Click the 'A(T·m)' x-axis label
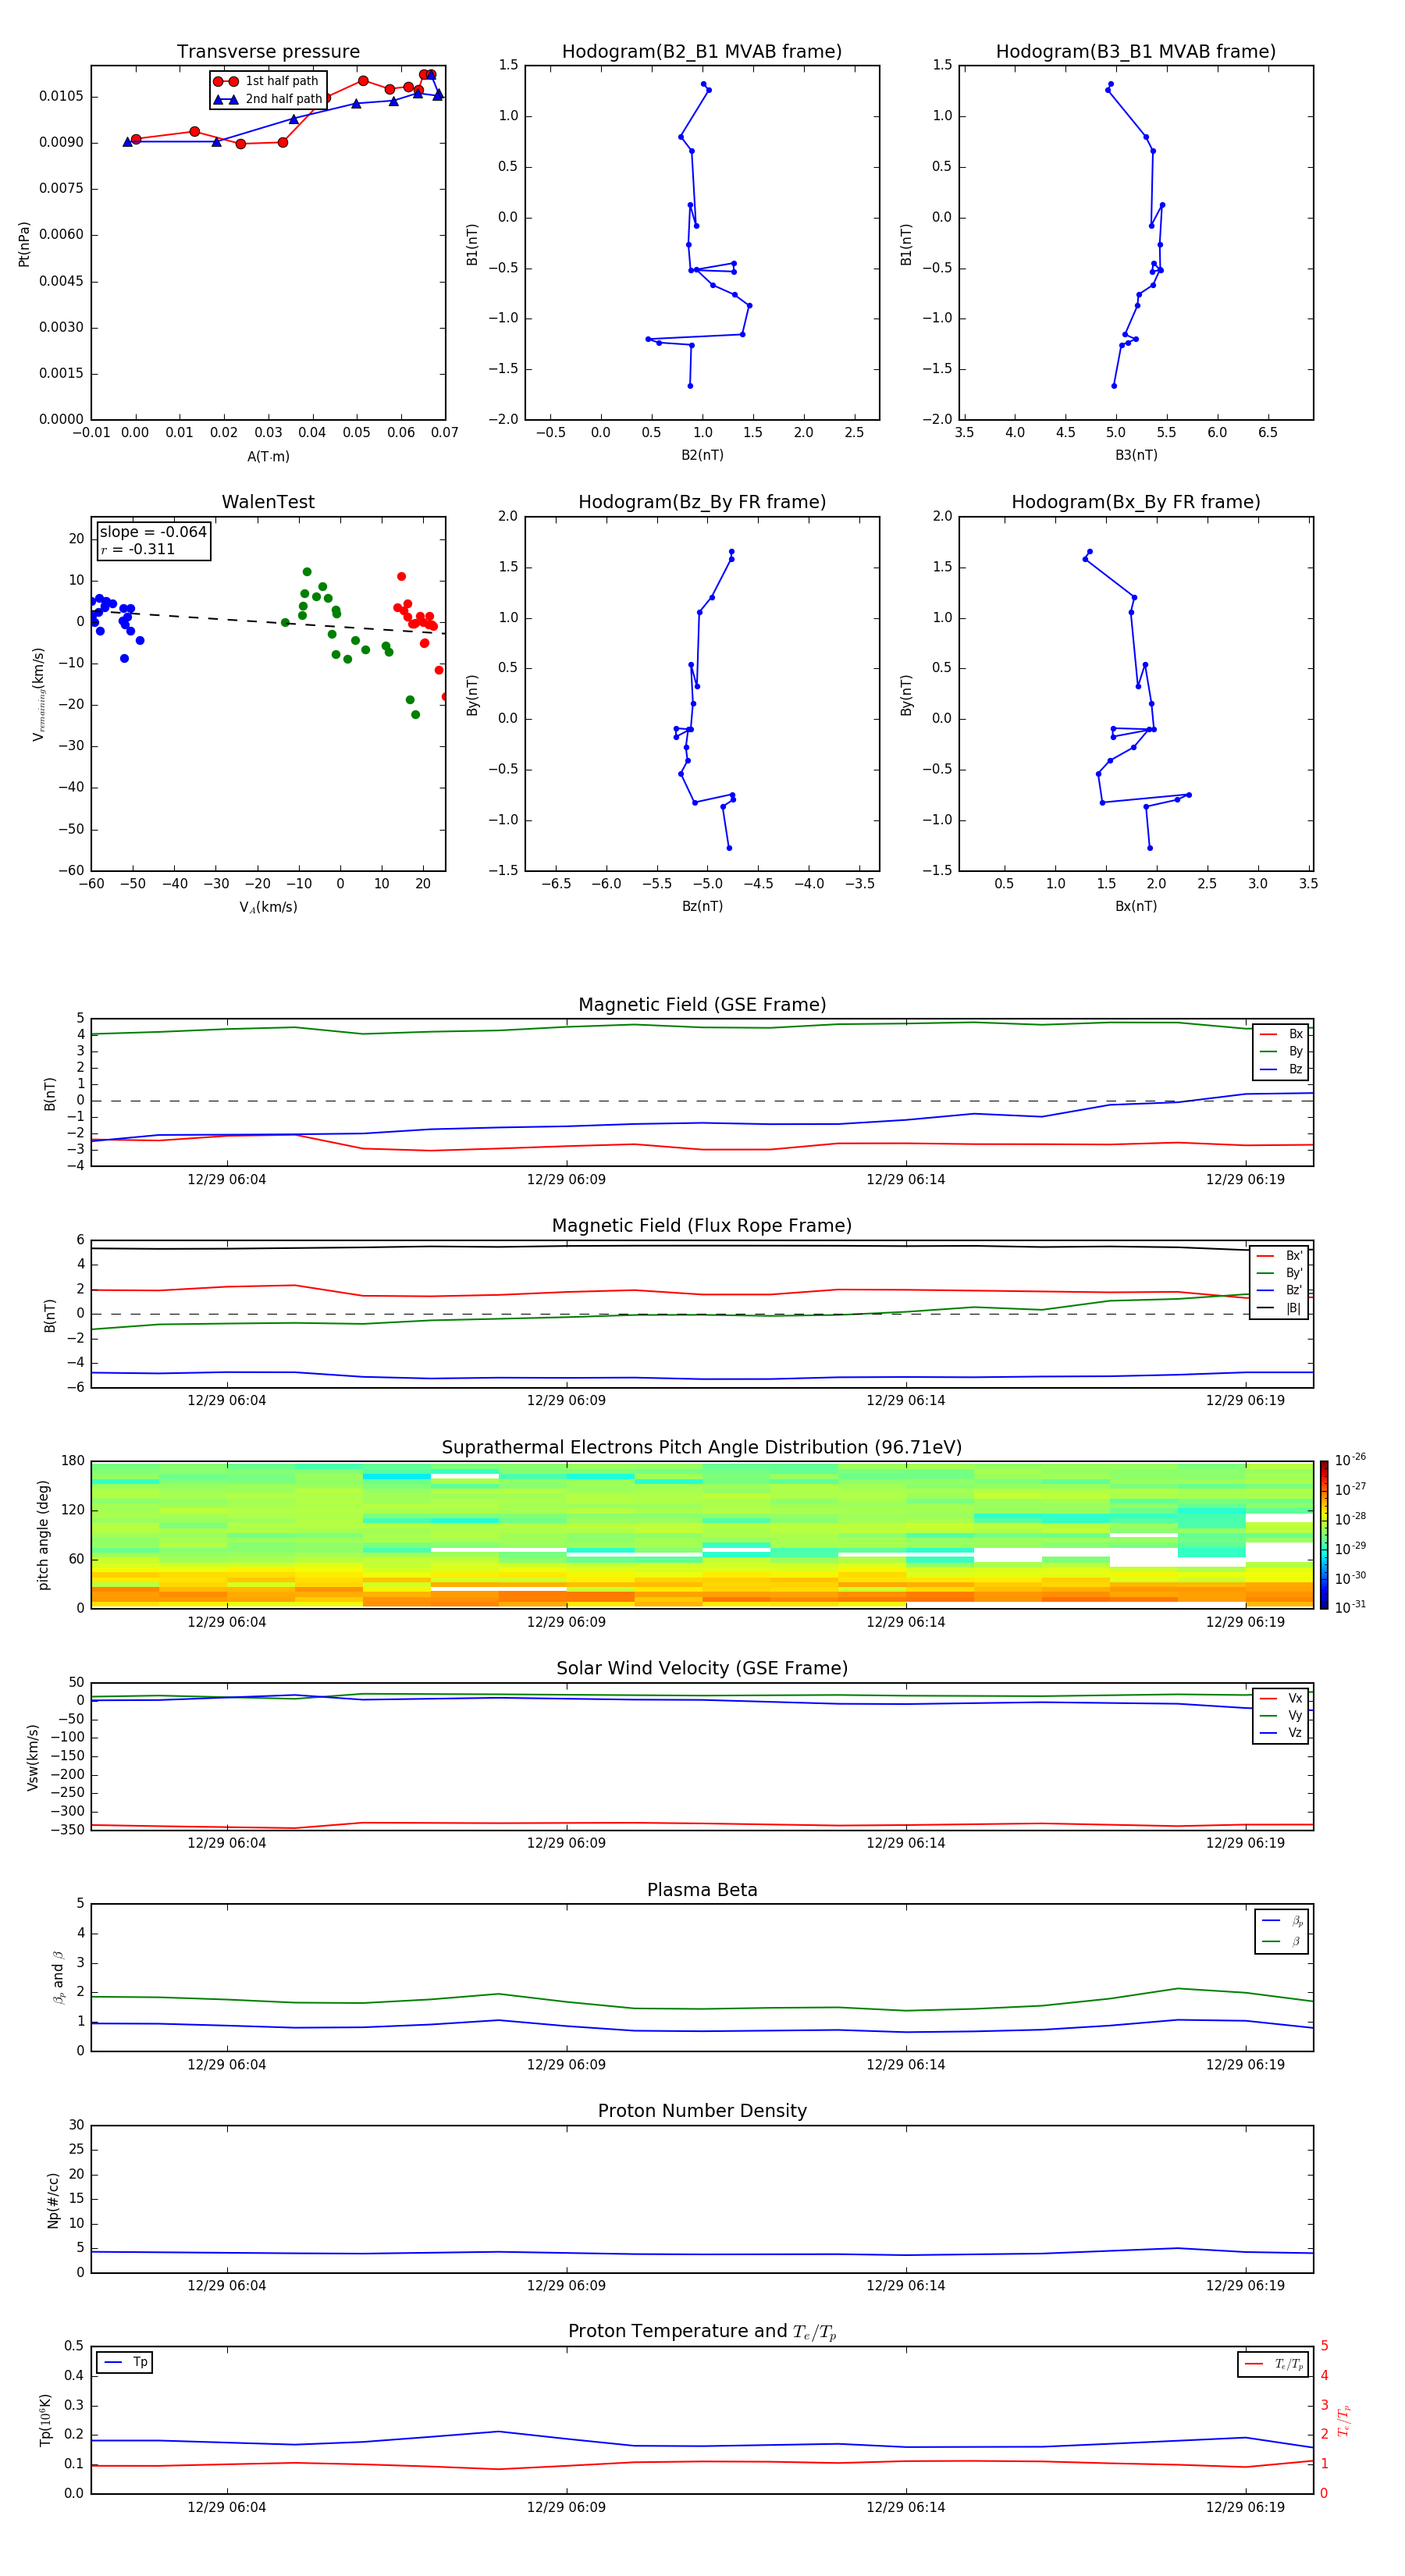 pyautogui.click(x=268, y=457)
